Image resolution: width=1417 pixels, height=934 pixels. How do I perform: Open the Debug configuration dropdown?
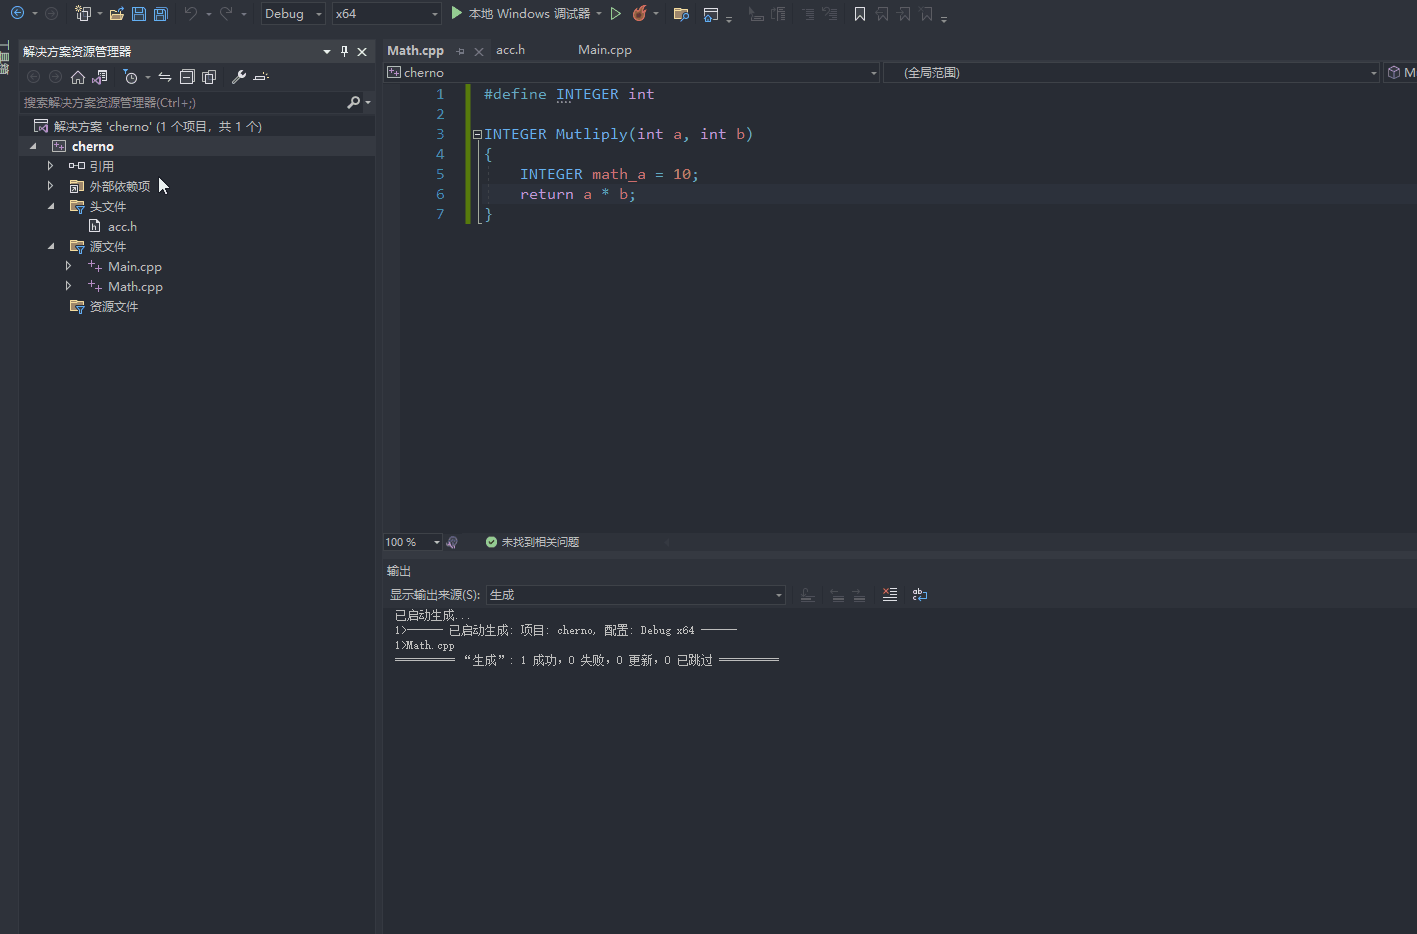(293, 14)
